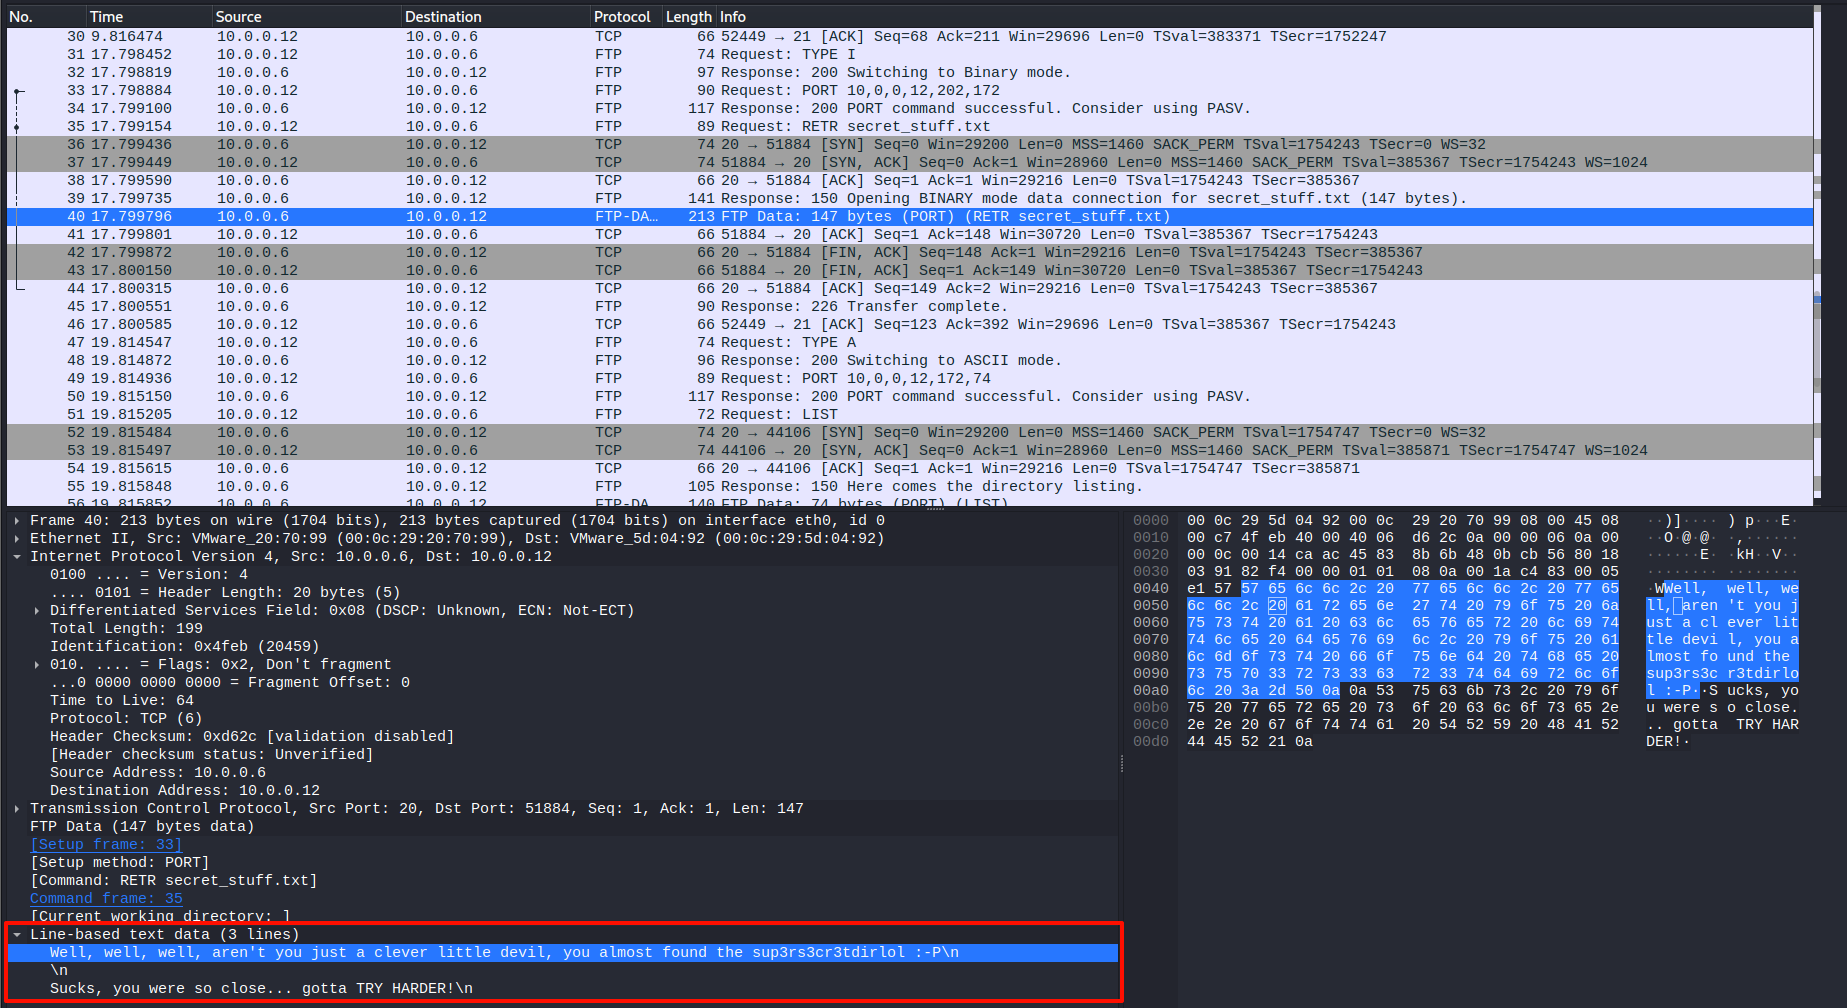The height and width of the screenshot is (1008, 1847).
Task: Select the Fragment Offset: 0 field
Action: pos(562,683)
